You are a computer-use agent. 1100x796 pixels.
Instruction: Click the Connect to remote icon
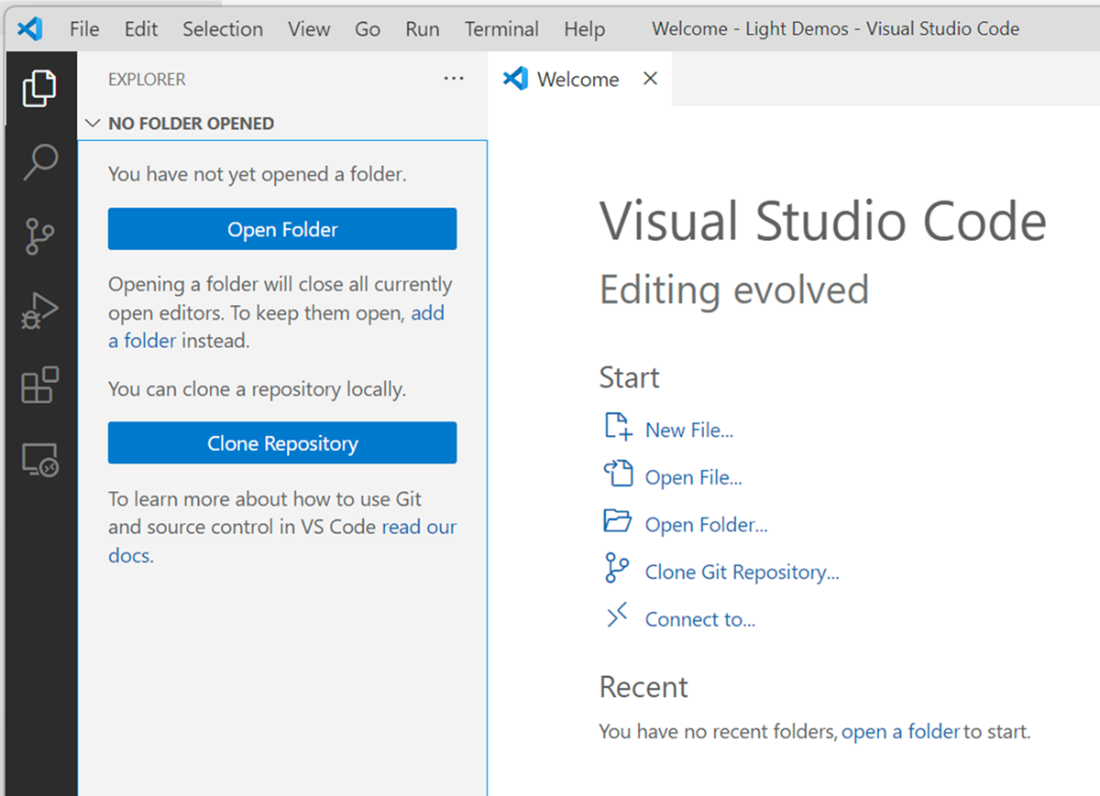617,615
